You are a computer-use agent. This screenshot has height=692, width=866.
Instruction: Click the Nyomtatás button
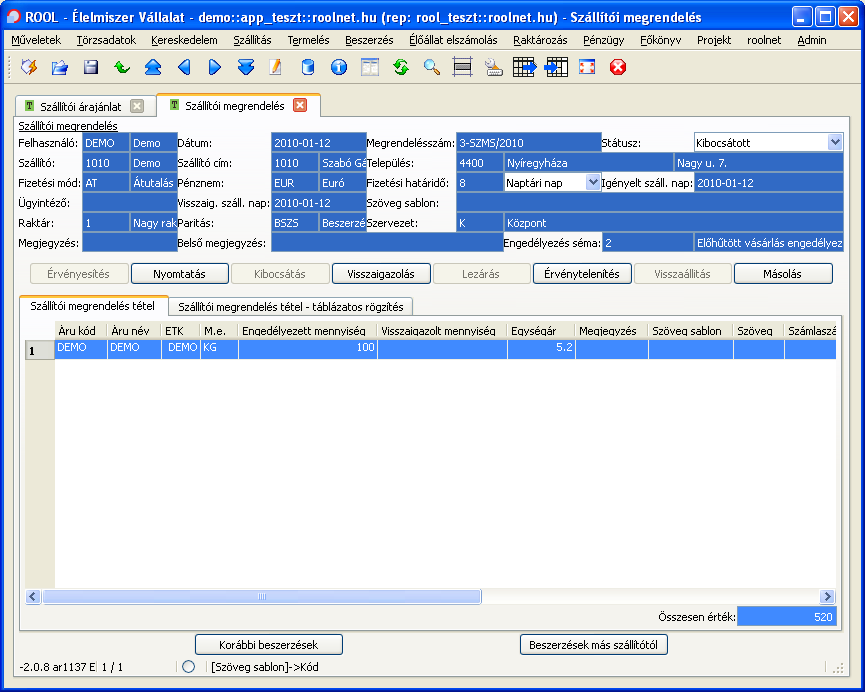point(179,274)
